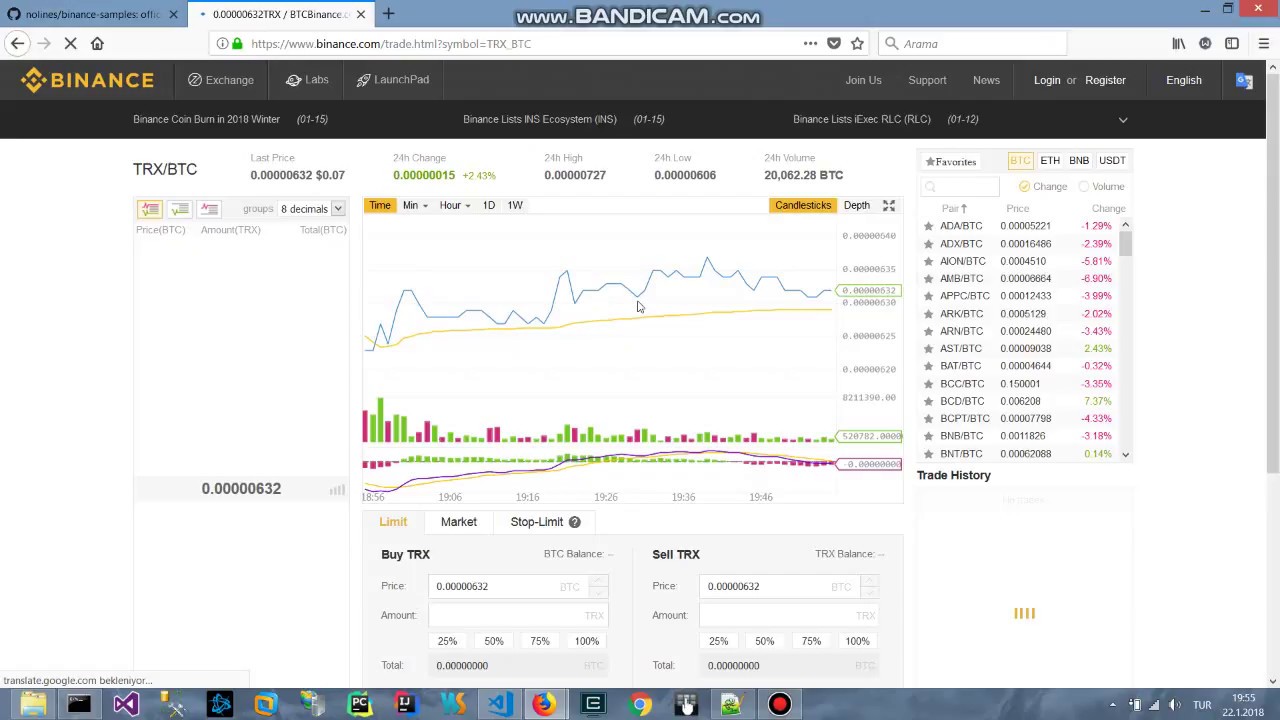Screen dimensions: 1280x720
Task: Open Bandicam recorder from taskbar
Action: point(780,704)
